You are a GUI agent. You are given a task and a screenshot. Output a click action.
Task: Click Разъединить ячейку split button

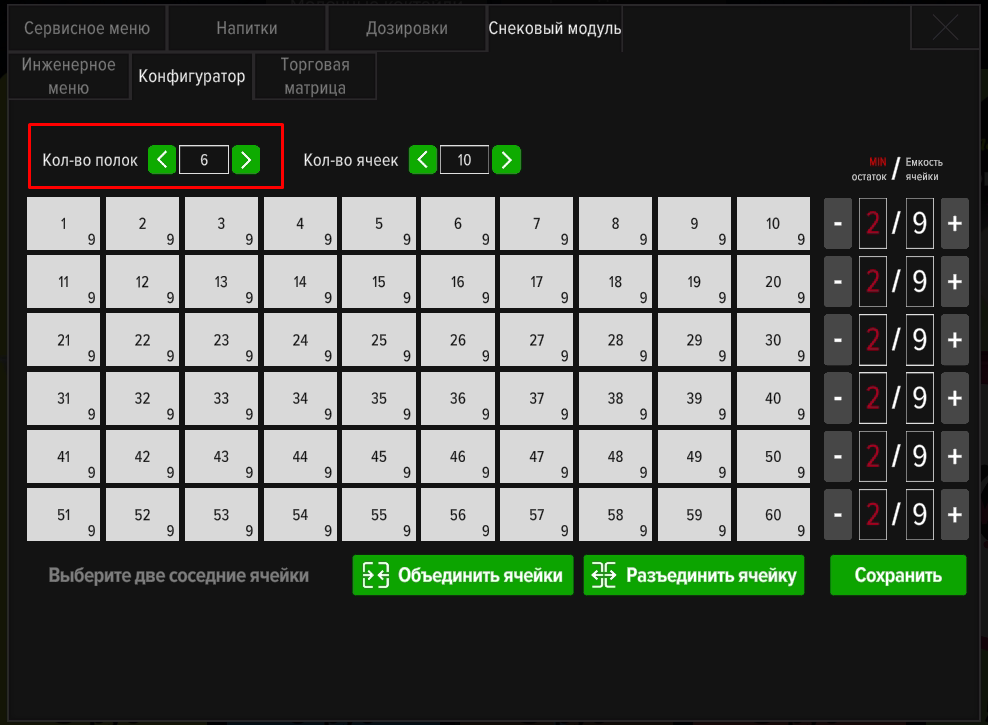pos(694,575)
